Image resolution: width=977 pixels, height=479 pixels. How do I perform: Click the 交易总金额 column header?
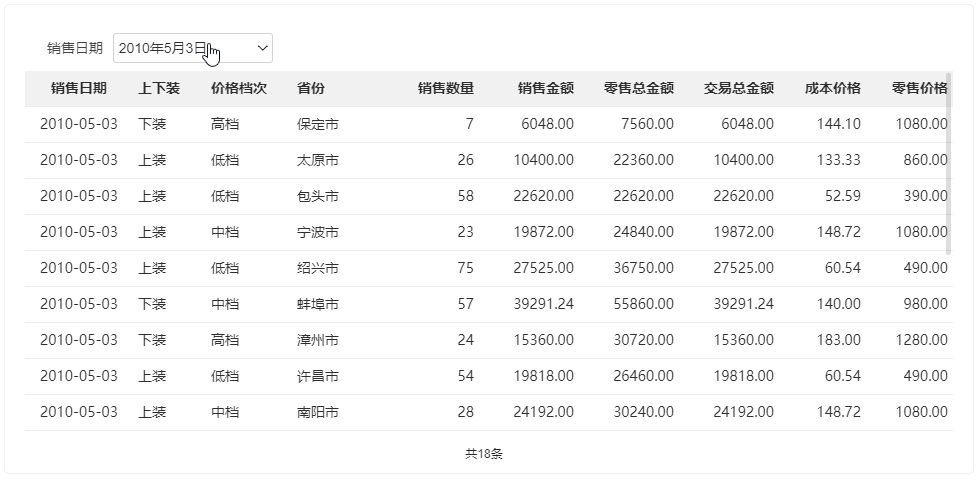739,88
